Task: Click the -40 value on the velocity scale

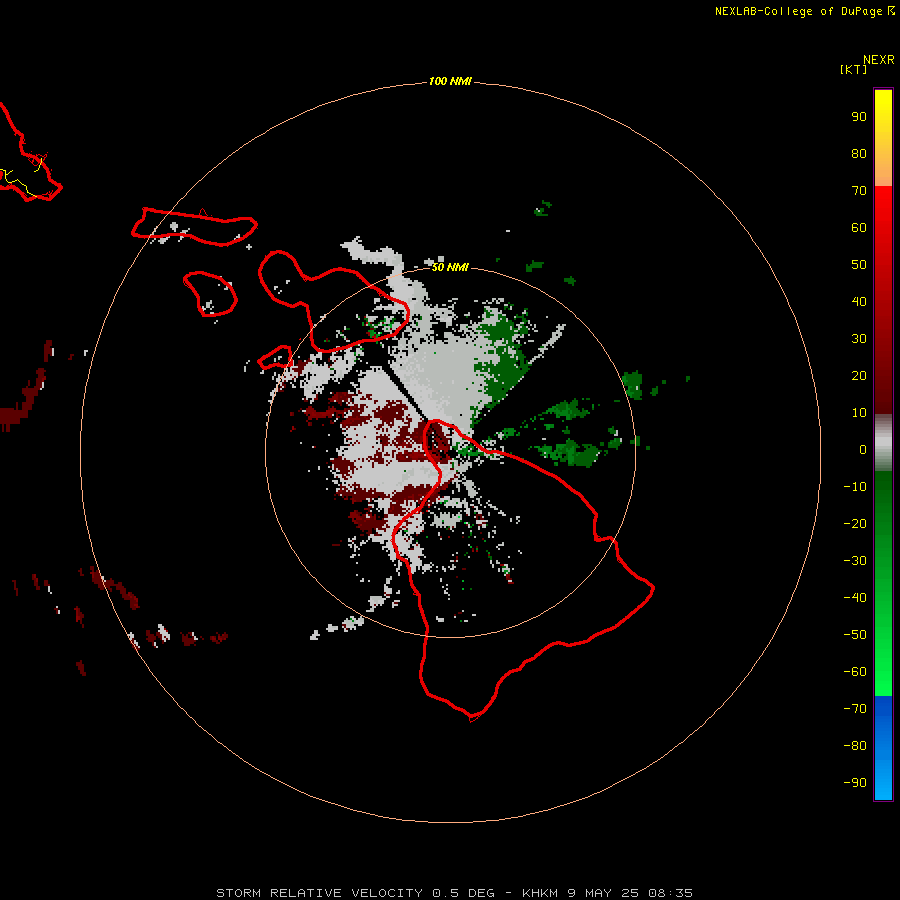Action: click(x=855, y=598)
